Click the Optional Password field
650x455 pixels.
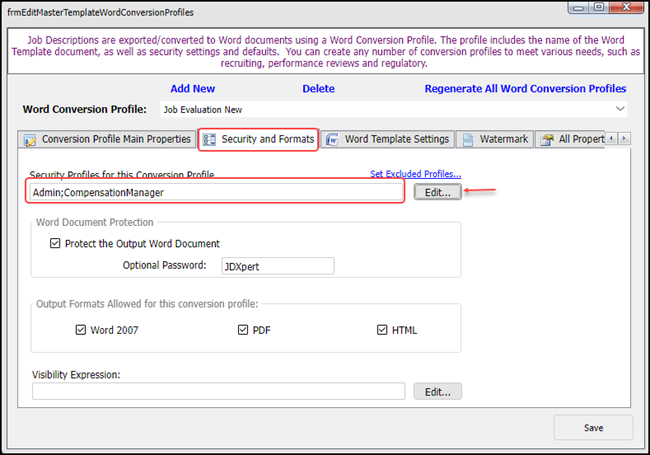click(x=278, y=266)
